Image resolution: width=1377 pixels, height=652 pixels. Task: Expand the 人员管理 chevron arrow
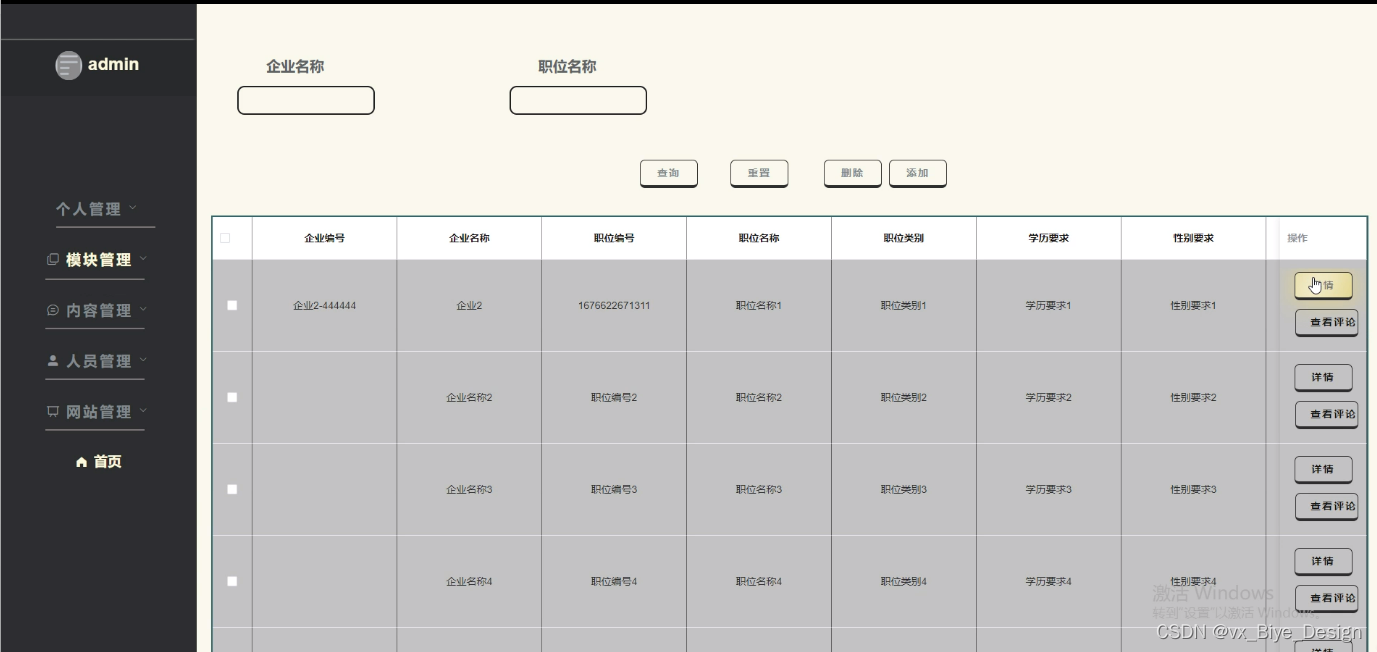click(x=143, y=360)
